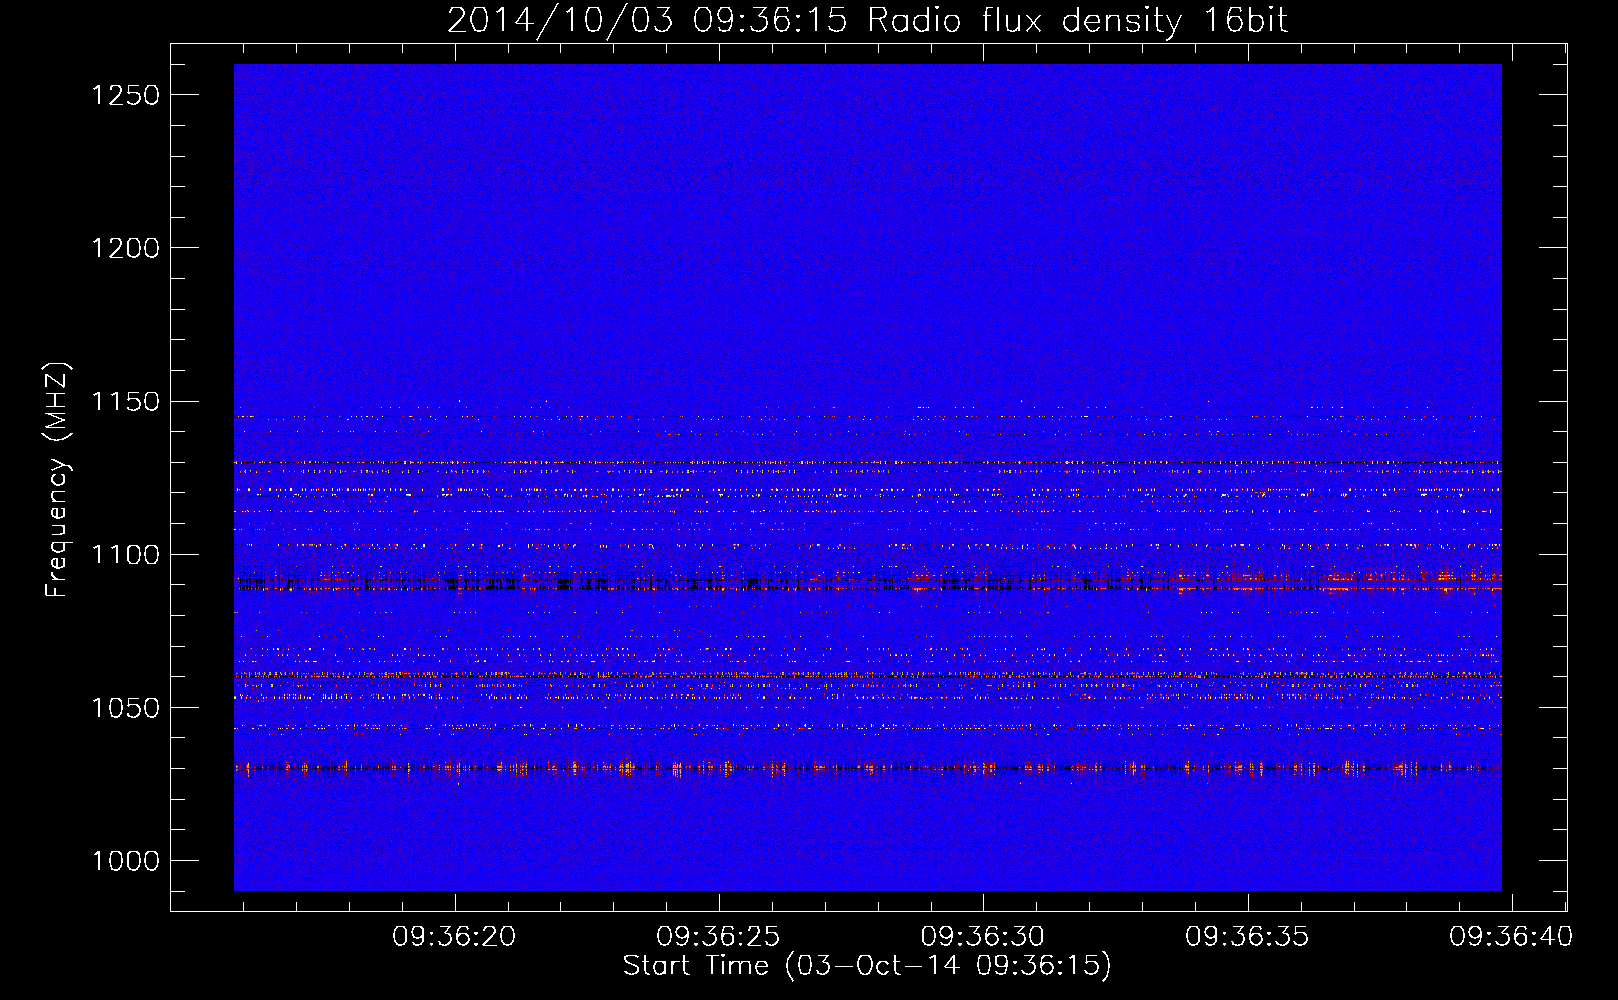
Task: Click the plot title '2014/10/03 09:36:15 Radio flux density 16bit'
Action: pos(867,20)
